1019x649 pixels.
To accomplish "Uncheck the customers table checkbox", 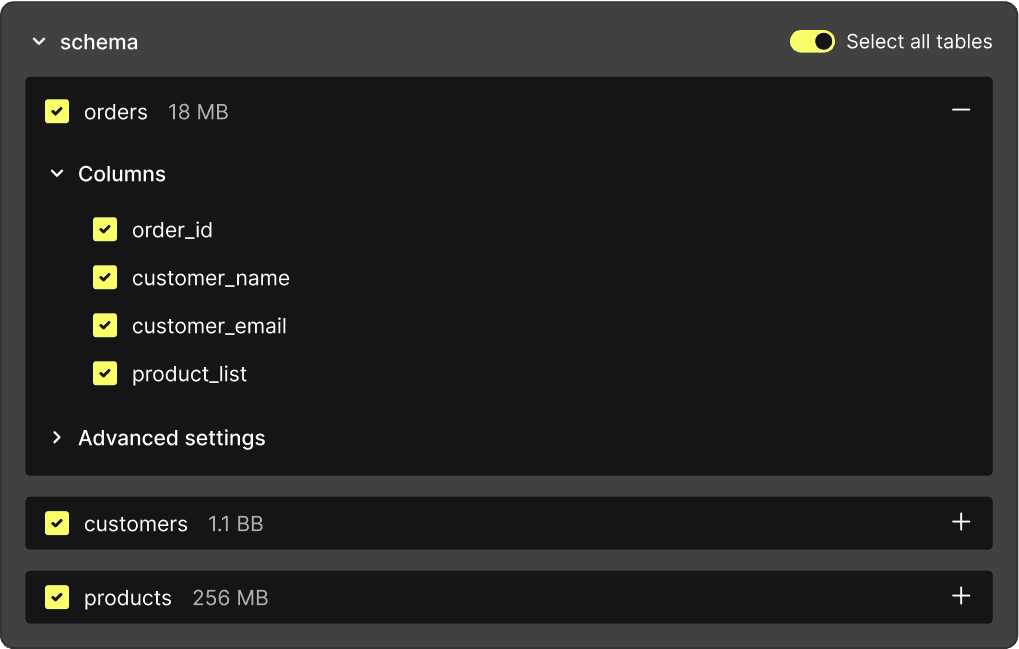I will click(57, 523).
